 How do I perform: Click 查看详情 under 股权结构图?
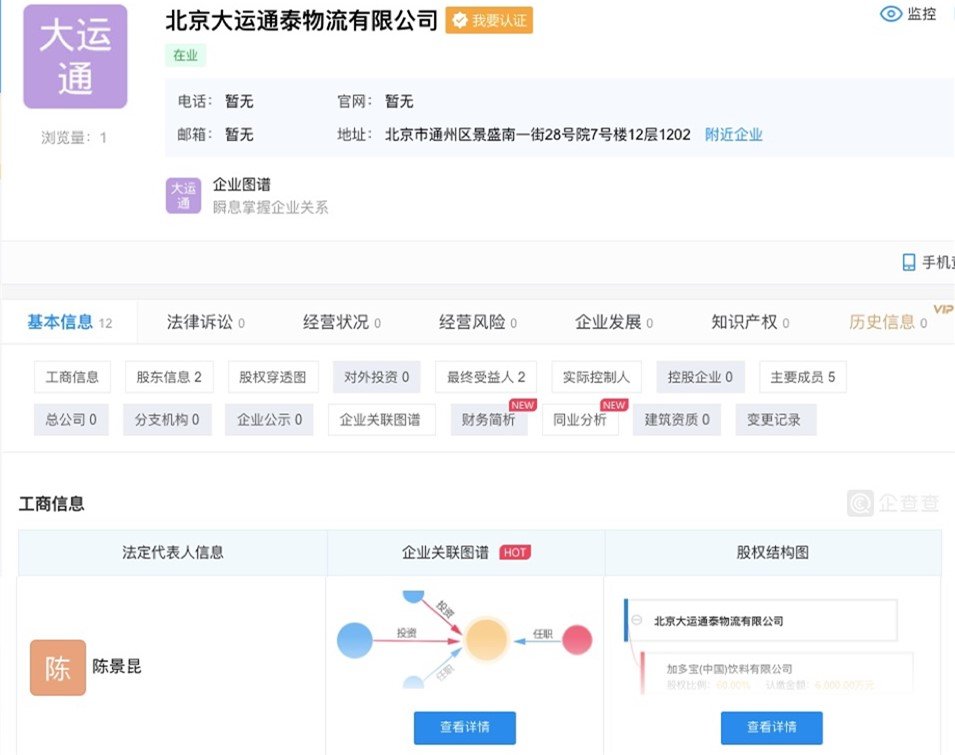772,728
